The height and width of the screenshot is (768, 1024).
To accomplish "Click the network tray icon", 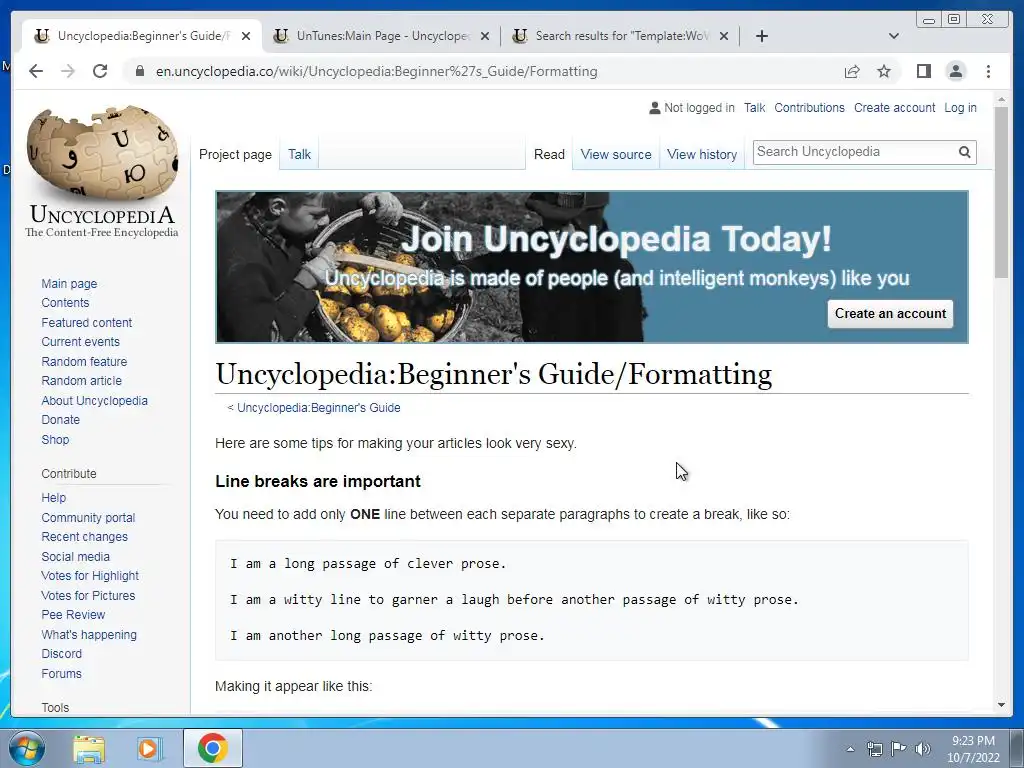I will click(x=874, y=749).
